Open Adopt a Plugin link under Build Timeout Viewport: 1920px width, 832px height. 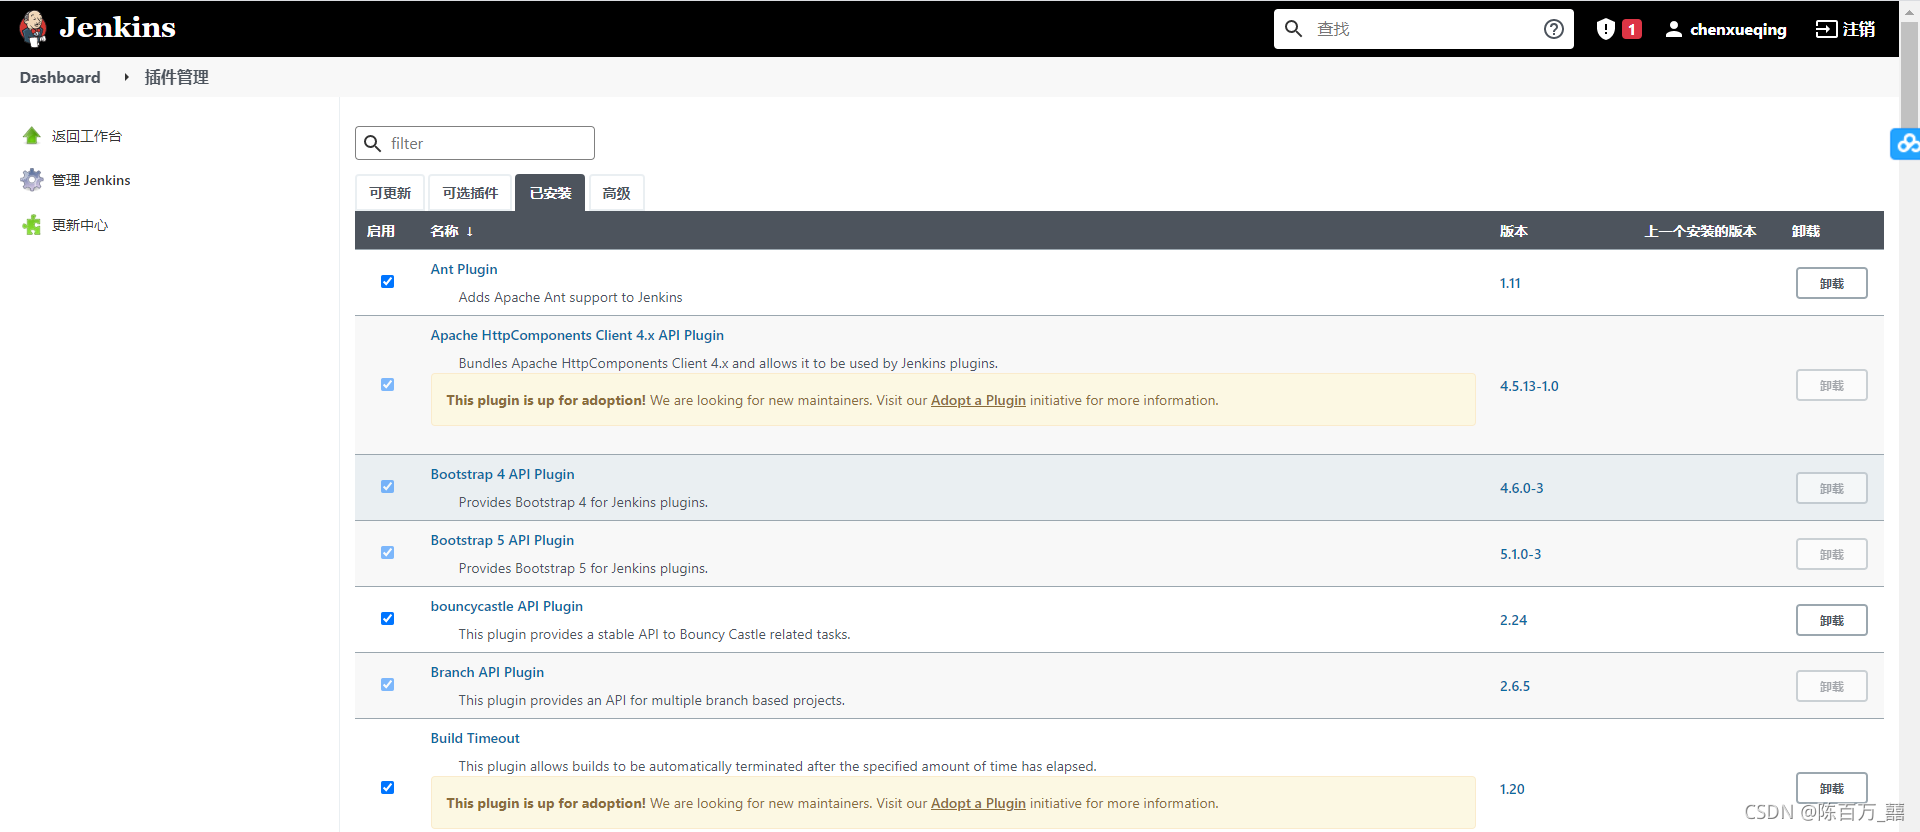[978, 803]
